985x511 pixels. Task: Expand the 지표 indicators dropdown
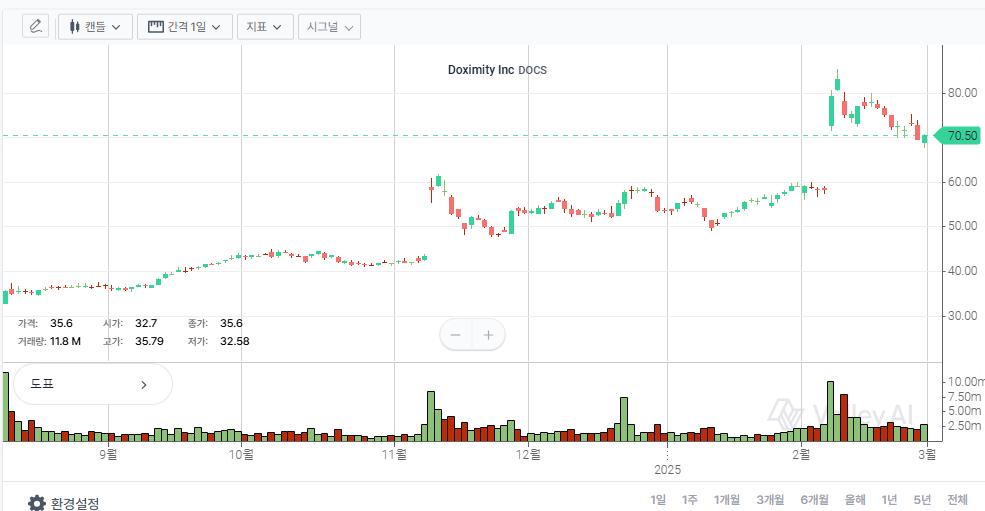[x=264, y=27]
